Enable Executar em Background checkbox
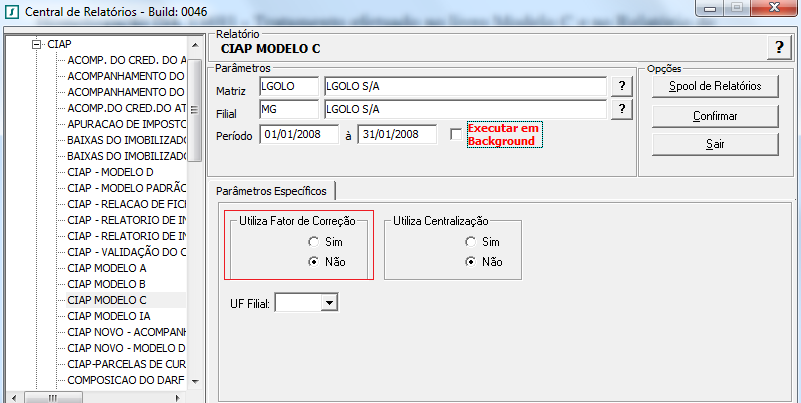The height and width of the screenshot is (403, 801). click(x=456, y=134)
